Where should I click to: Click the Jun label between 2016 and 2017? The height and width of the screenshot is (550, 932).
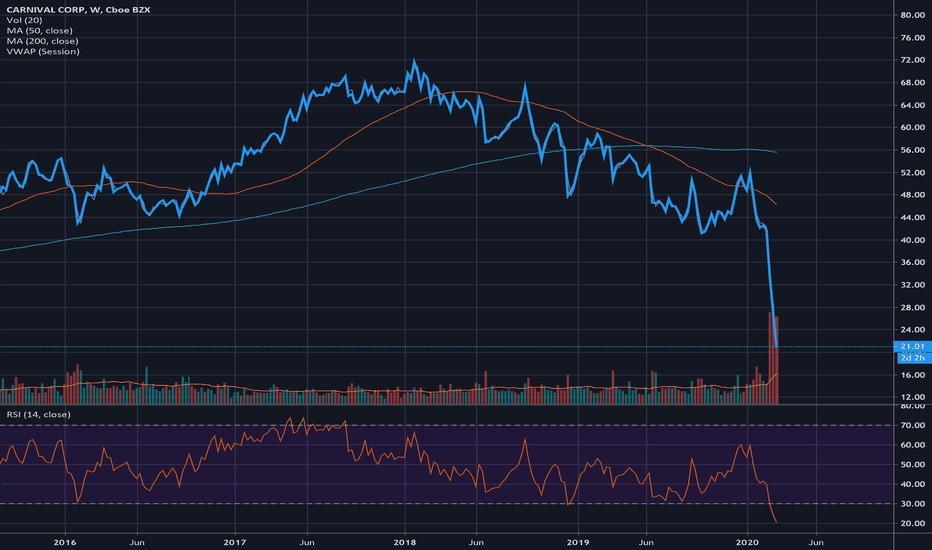click(x=137, y=542)
